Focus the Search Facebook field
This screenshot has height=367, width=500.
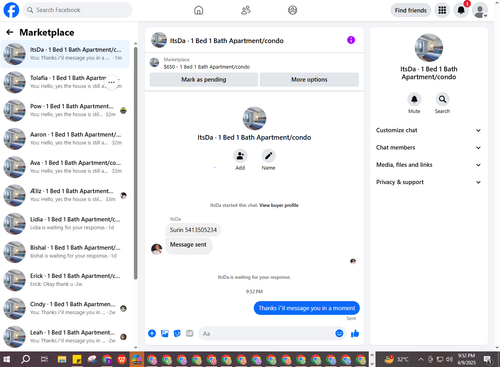(77, 10)
